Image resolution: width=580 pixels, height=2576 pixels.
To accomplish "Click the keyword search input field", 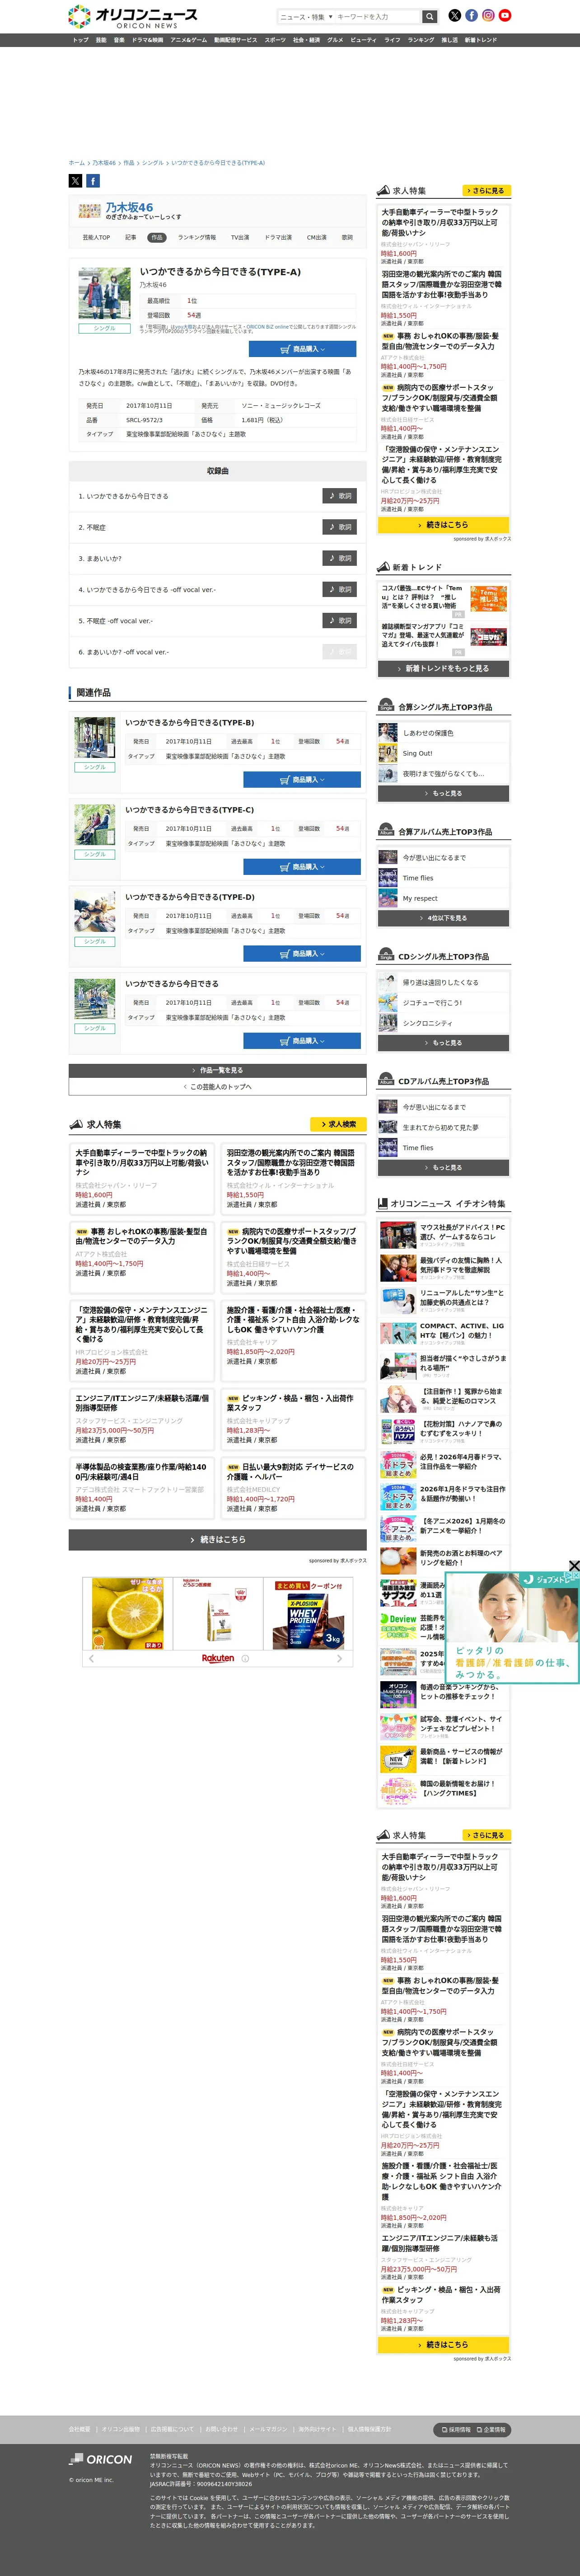I will tap(377, 17).
